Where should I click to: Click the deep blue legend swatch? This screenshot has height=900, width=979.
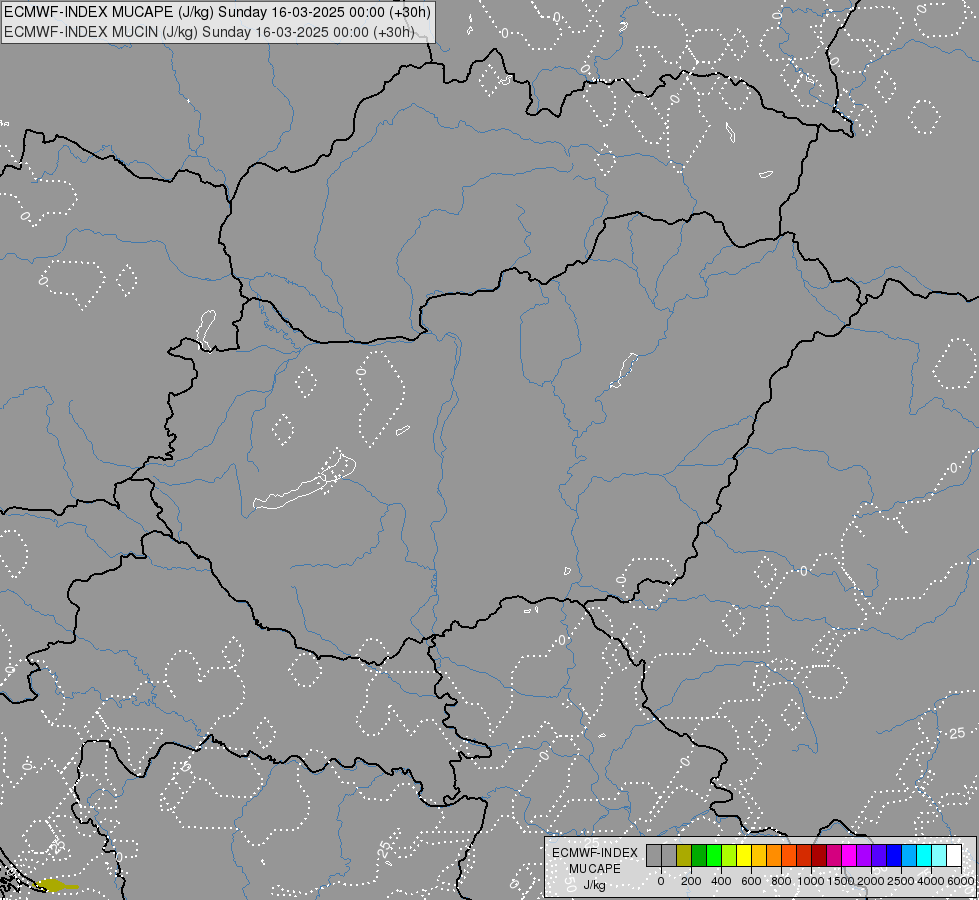(x=895, y=855)
